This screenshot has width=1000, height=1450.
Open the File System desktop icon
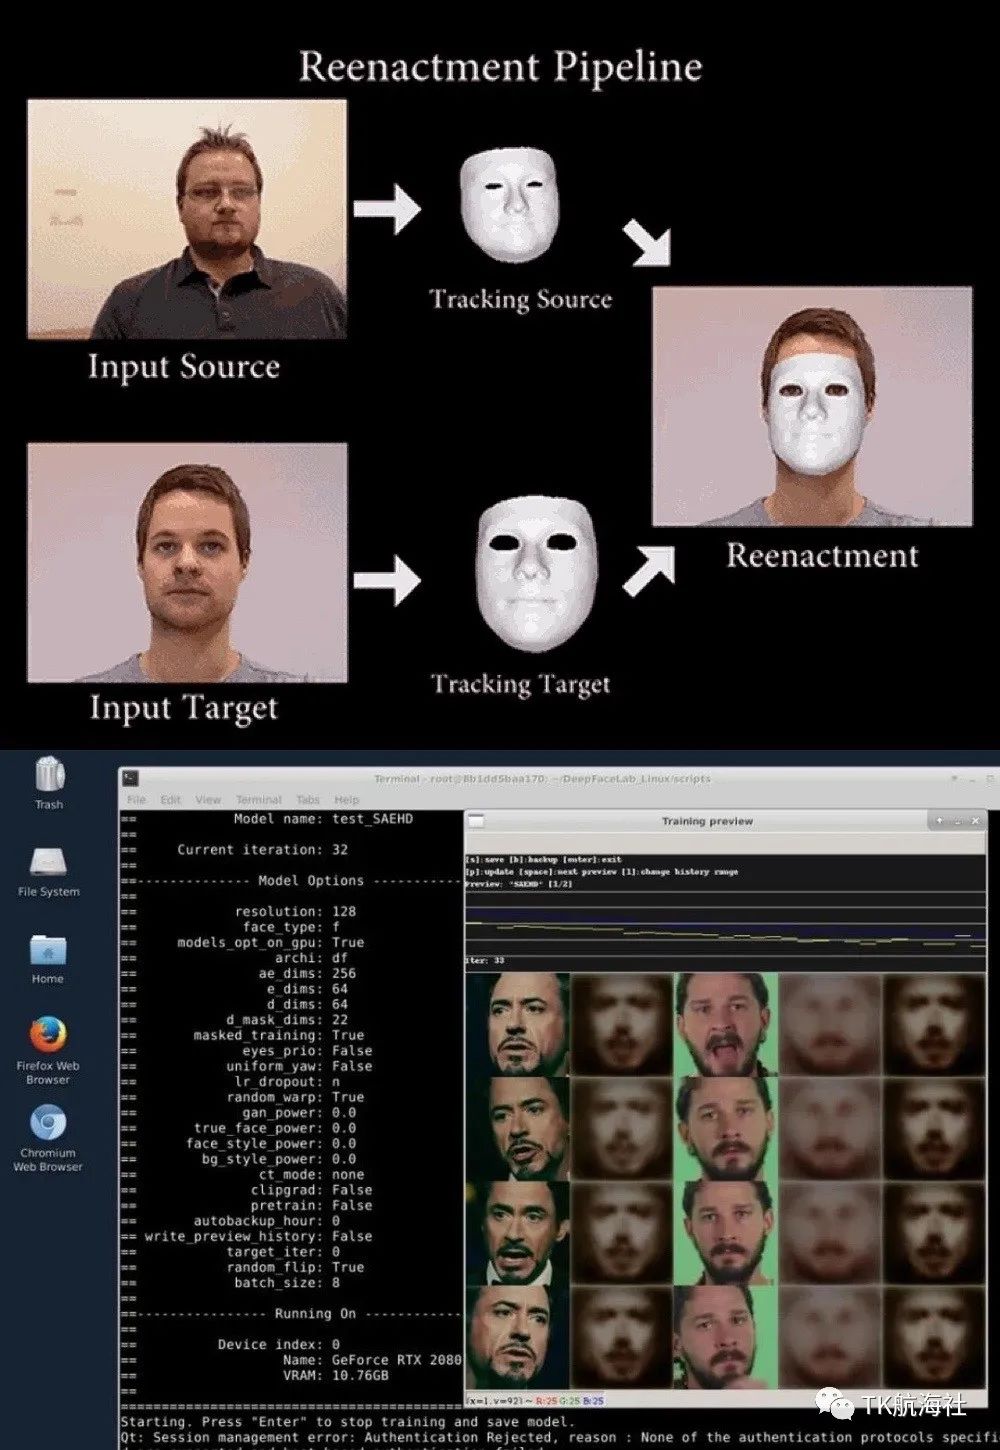pyautogui.click(x=48, y=870)
